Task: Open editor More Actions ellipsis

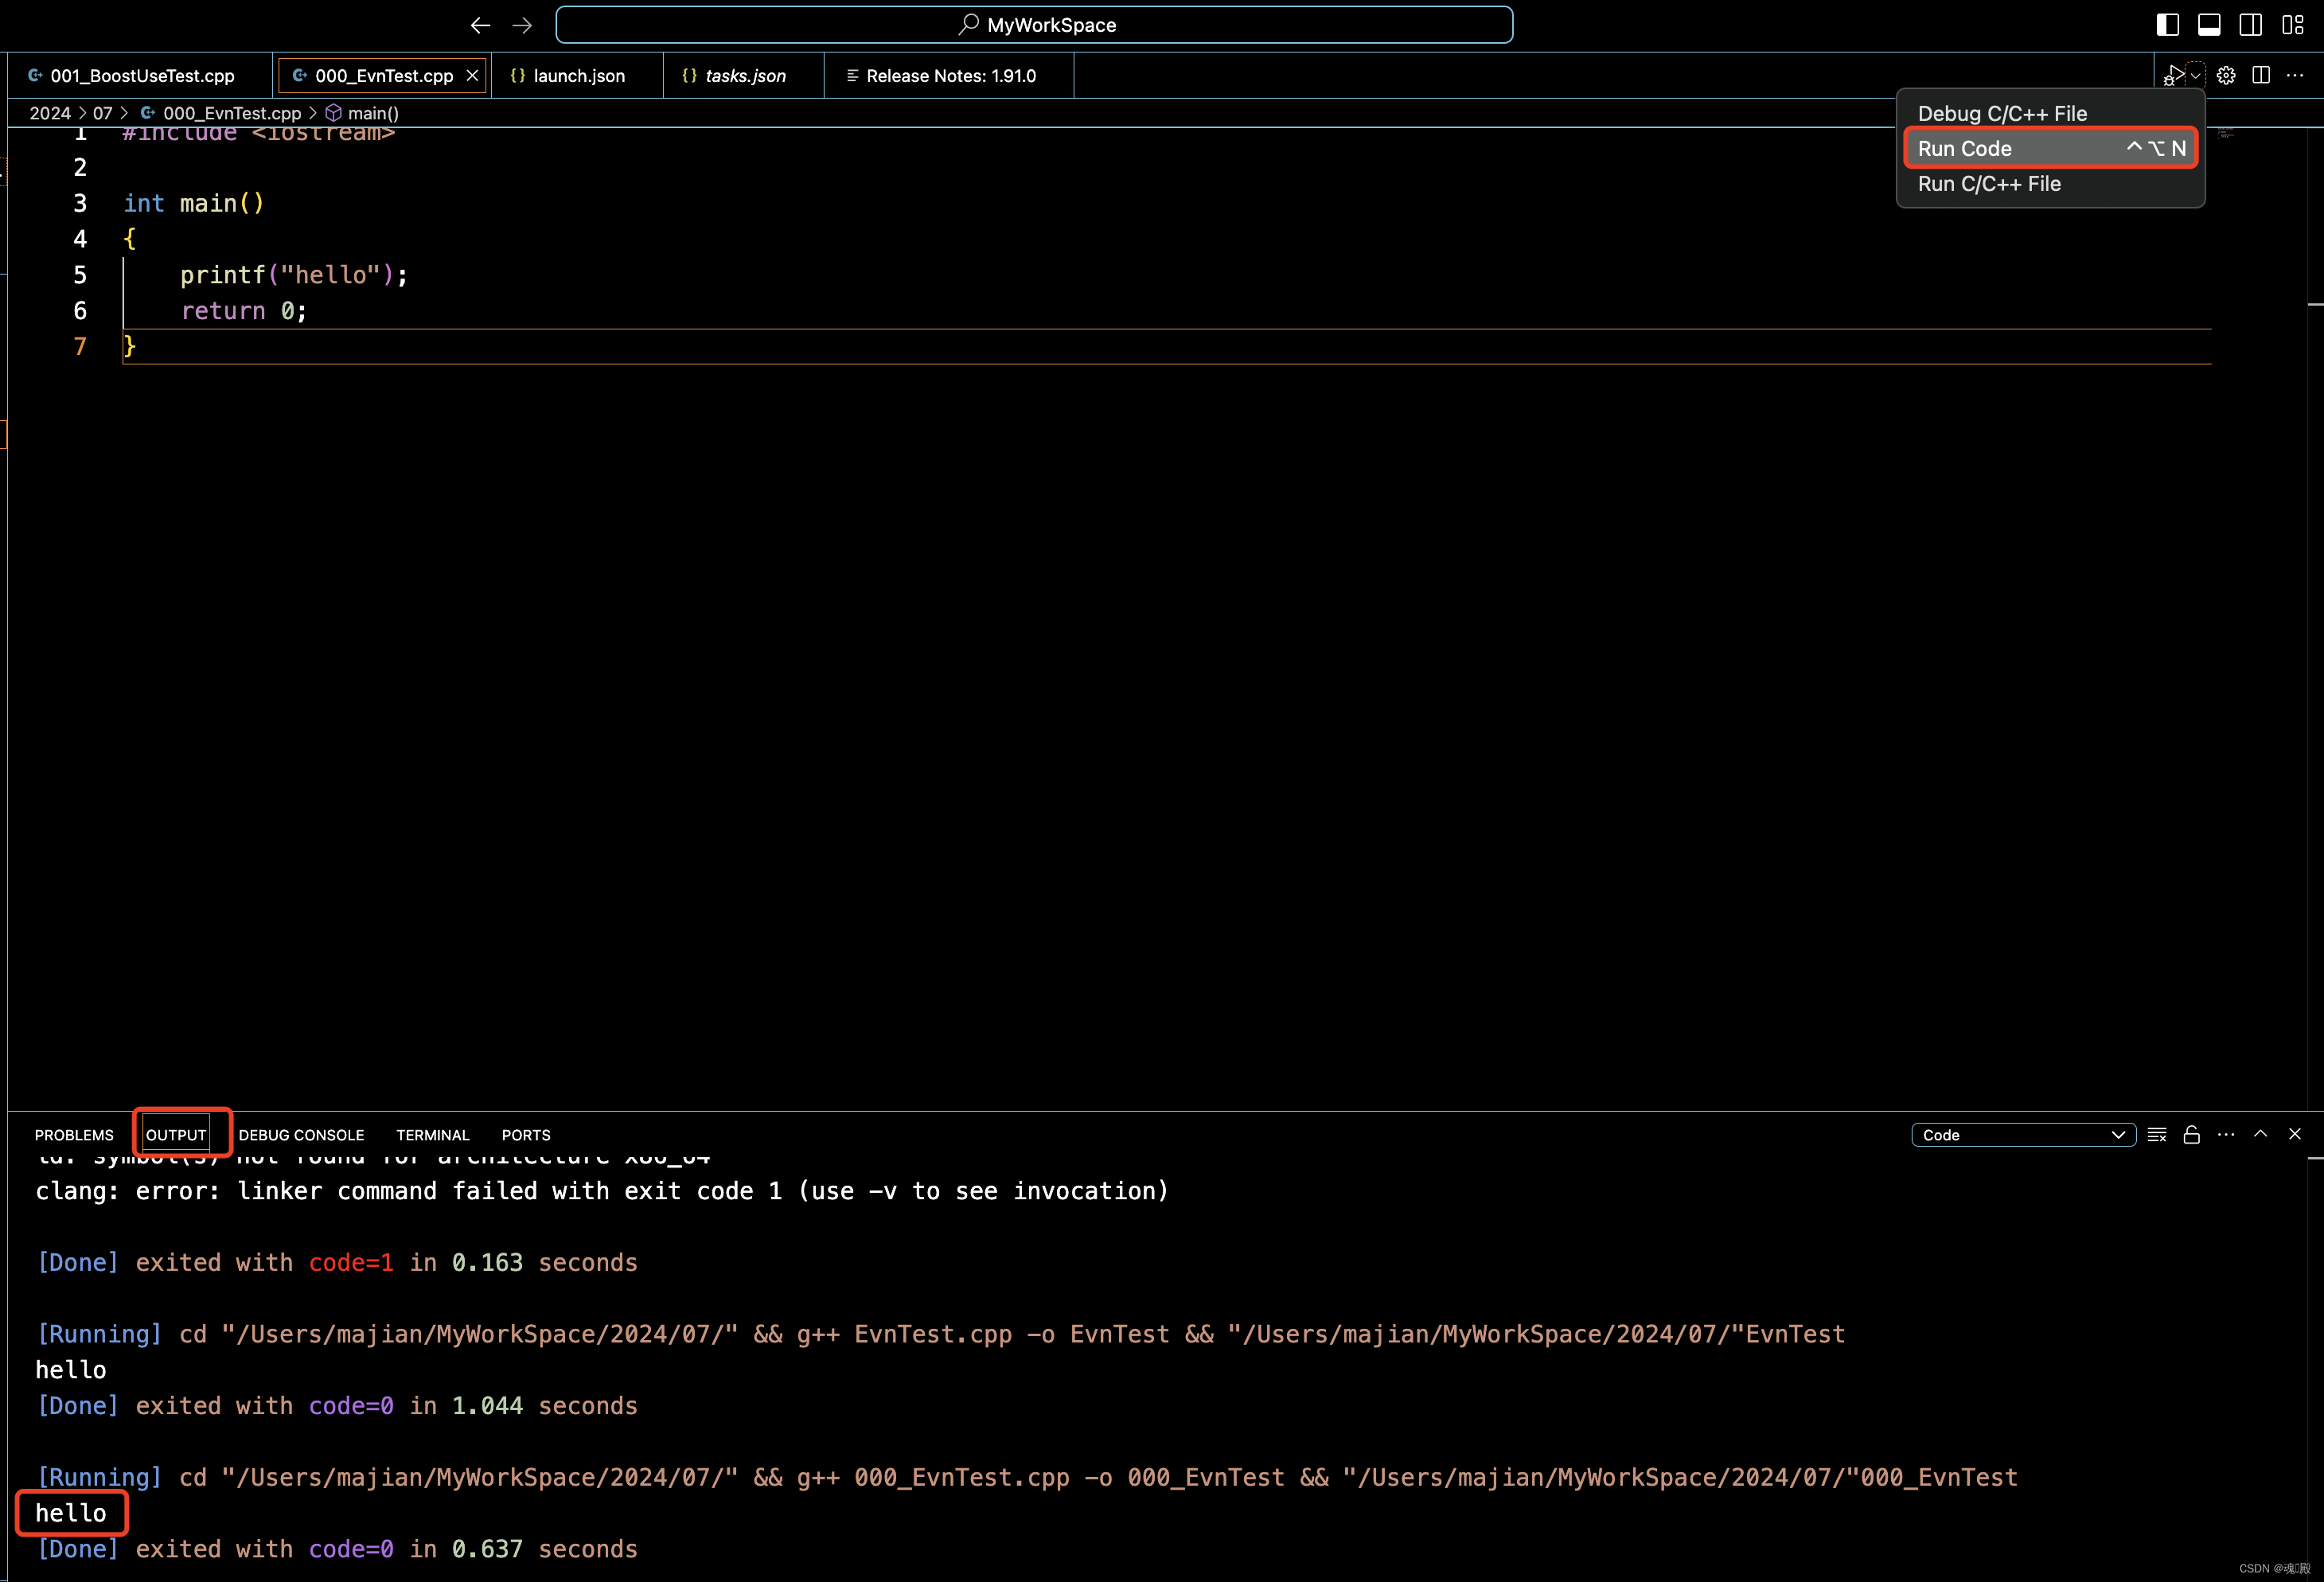Action: (2295, 76)
